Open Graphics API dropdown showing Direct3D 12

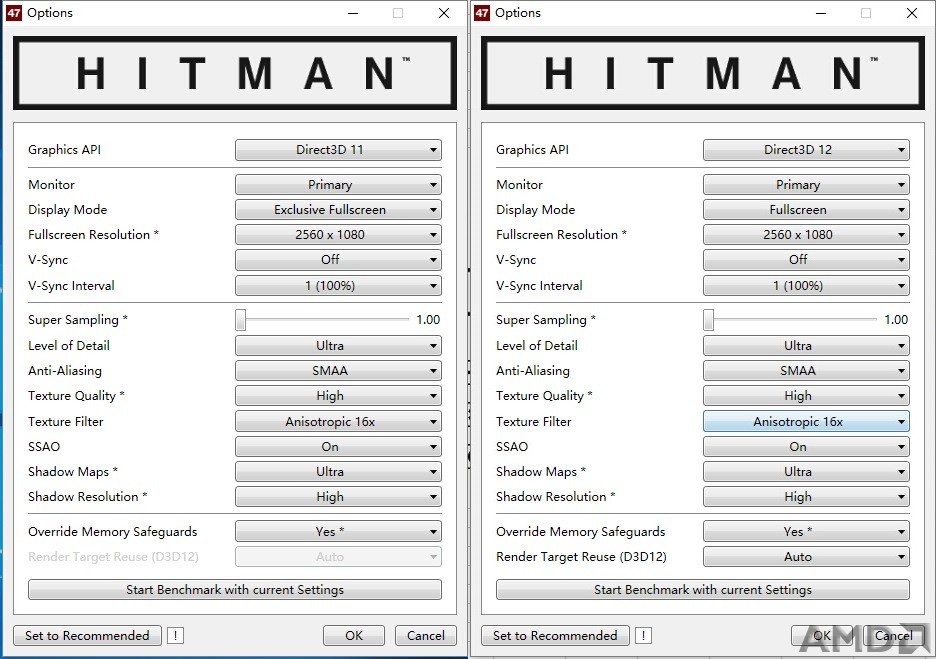pyautogui.click(x=806, y=150)
